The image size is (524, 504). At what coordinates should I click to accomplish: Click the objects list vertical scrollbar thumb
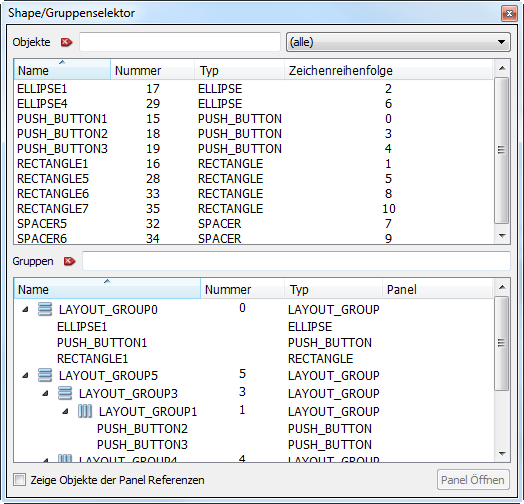pos(501,150)
